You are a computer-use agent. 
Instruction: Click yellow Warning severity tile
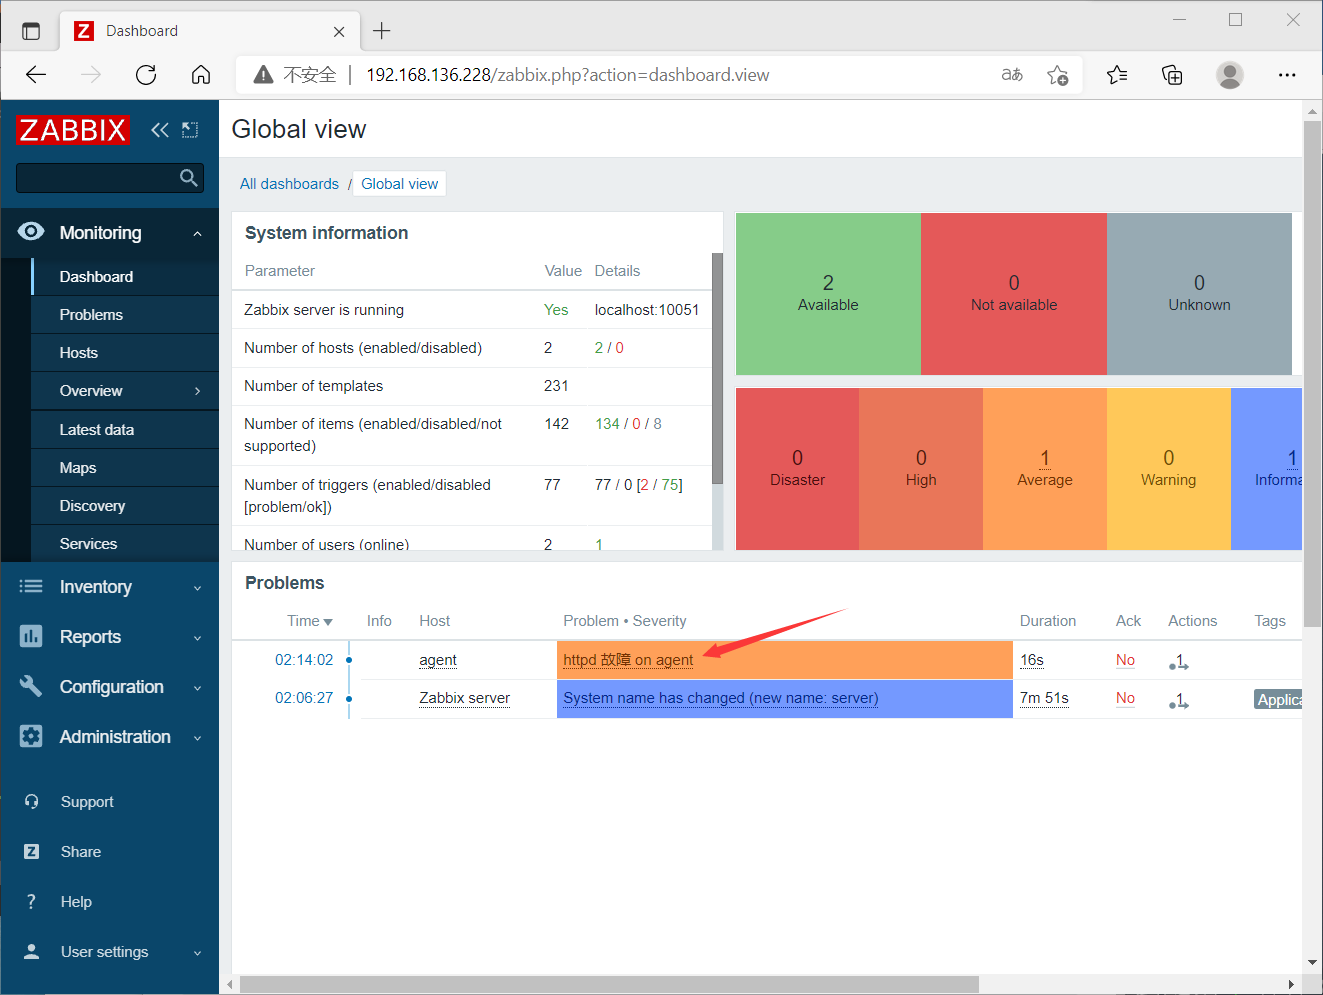point(1169,469)
